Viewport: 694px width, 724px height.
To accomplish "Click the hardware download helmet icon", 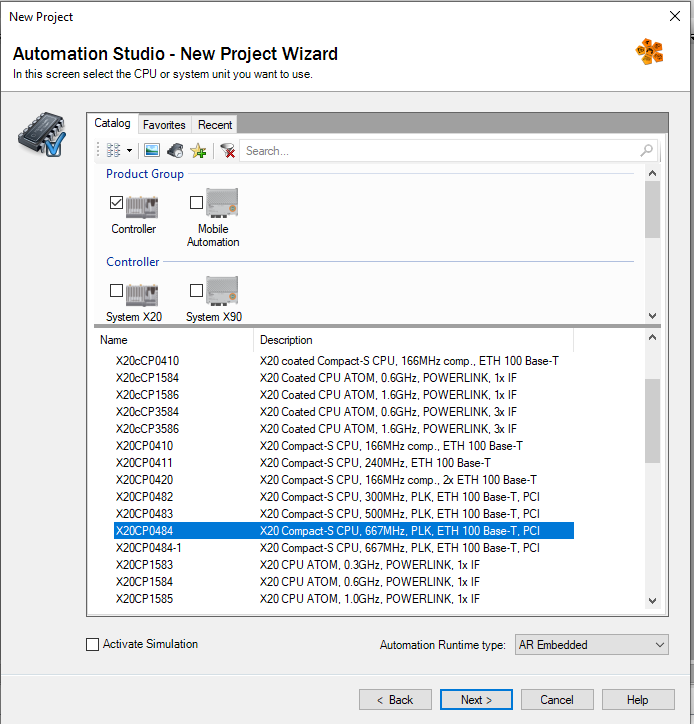I will [175, 151].
